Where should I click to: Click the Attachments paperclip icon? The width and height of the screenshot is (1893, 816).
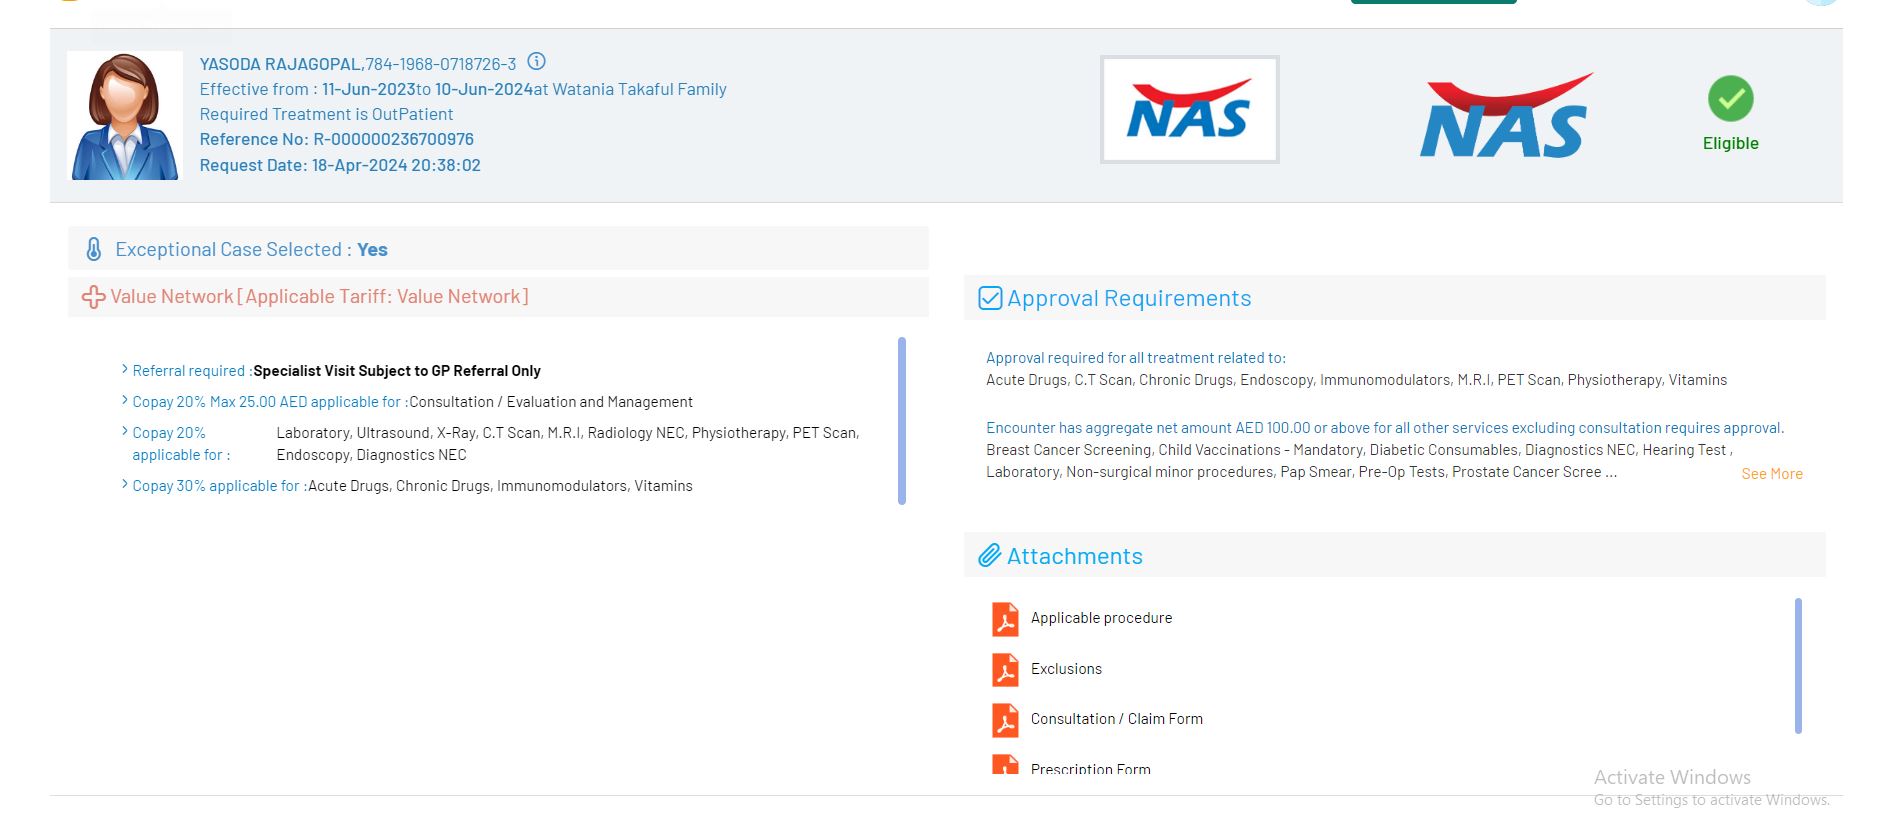tap(989, 556)
